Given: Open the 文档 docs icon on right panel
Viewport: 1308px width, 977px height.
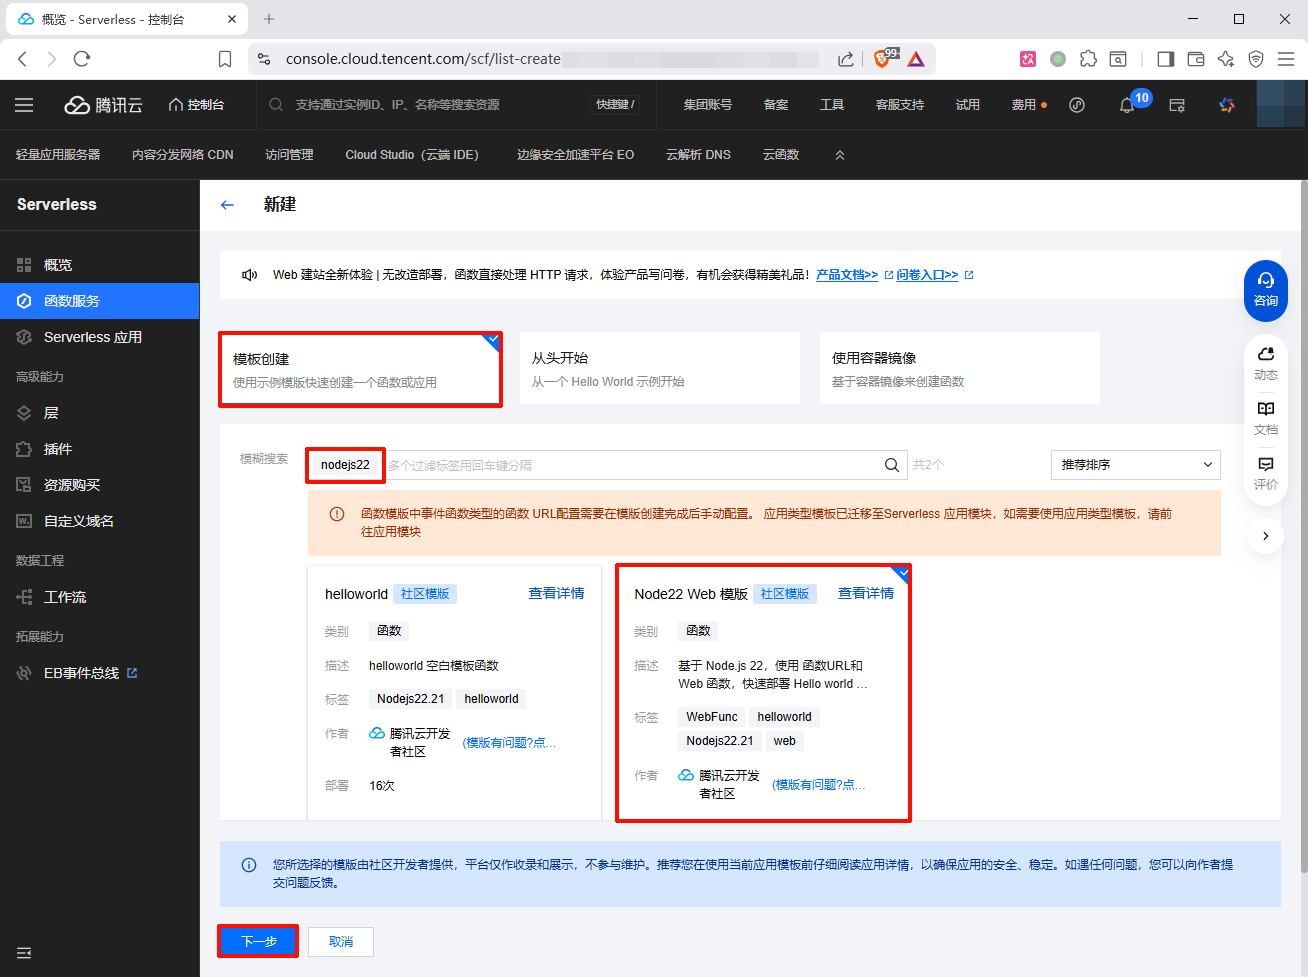Looking at the screenshot, I should pos(1265,417).
